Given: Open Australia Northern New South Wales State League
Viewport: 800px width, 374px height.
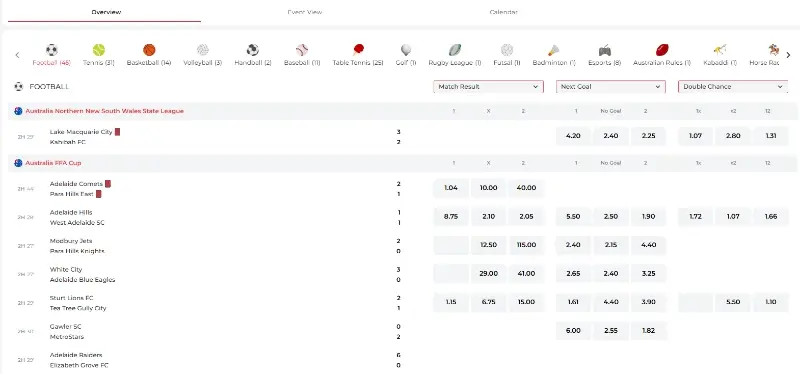Looking at the screenshot, I should tap(105, 111).
